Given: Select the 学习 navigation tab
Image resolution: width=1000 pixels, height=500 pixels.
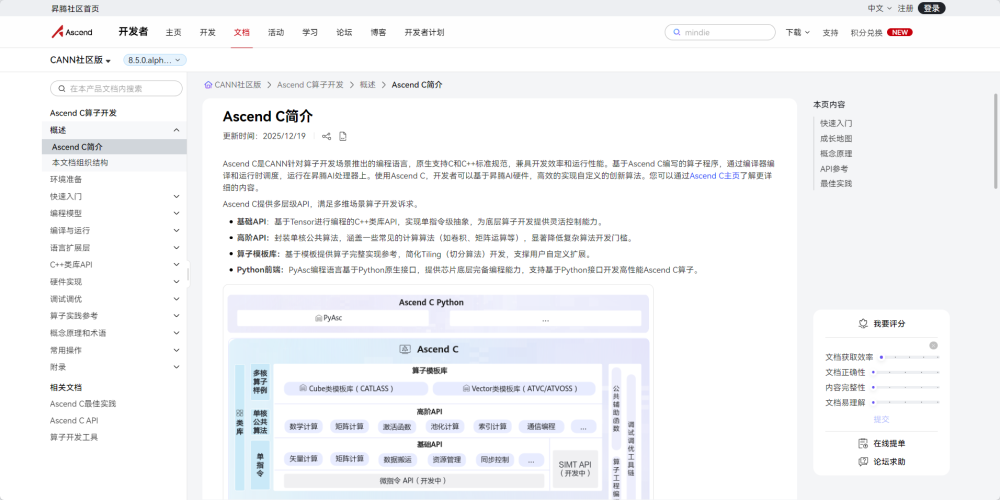Looking at the screenshot, I should [x=310, y=33].
